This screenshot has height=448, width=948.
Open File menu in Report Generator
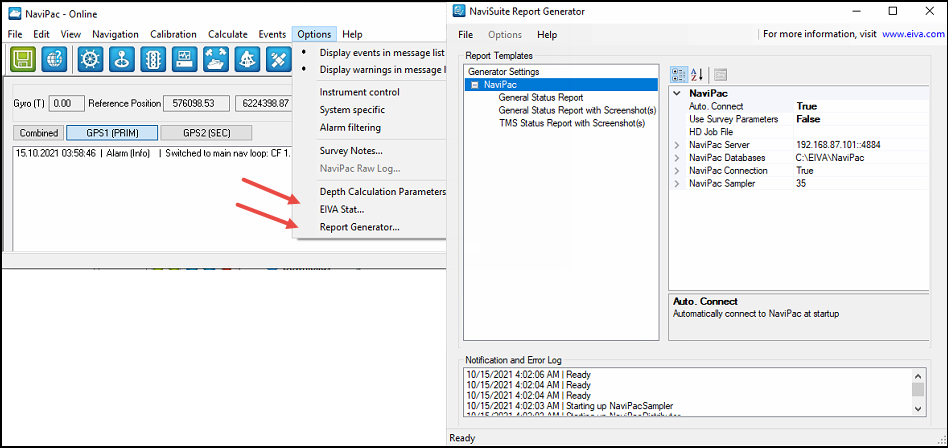[x=465, y=34]
